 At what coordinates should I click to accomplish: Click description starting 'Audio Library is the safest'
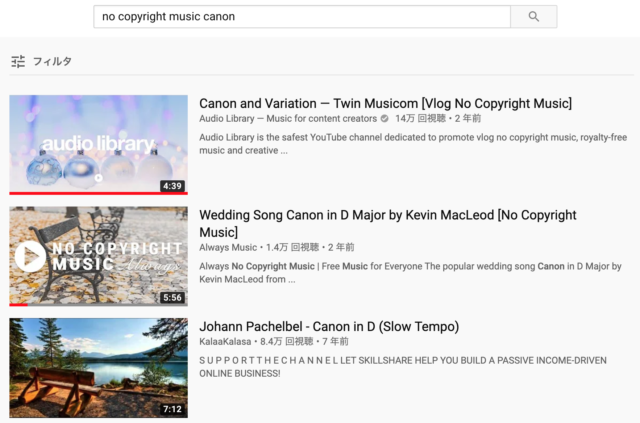(413, 144)
